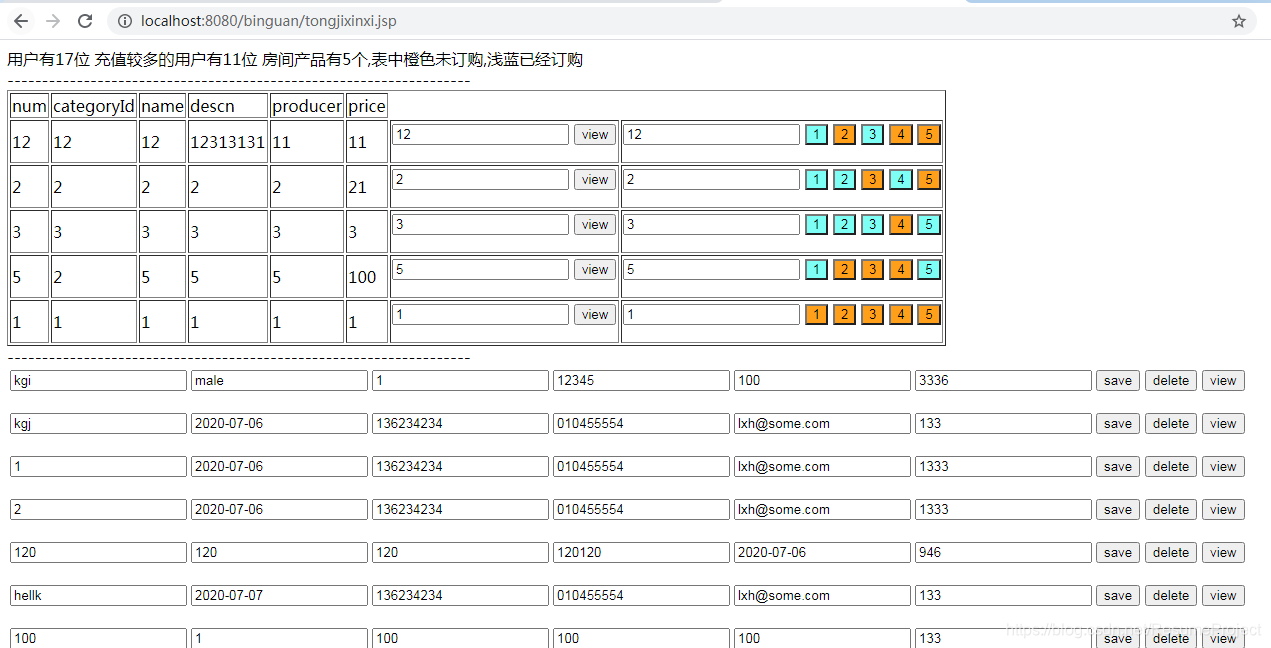Click first text field in product row 5

(480, 270)
